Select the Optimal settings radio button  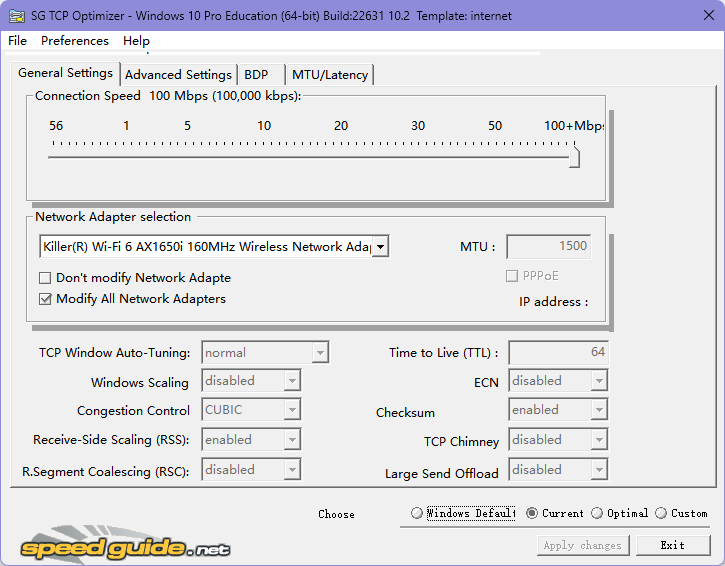[597, 513]
